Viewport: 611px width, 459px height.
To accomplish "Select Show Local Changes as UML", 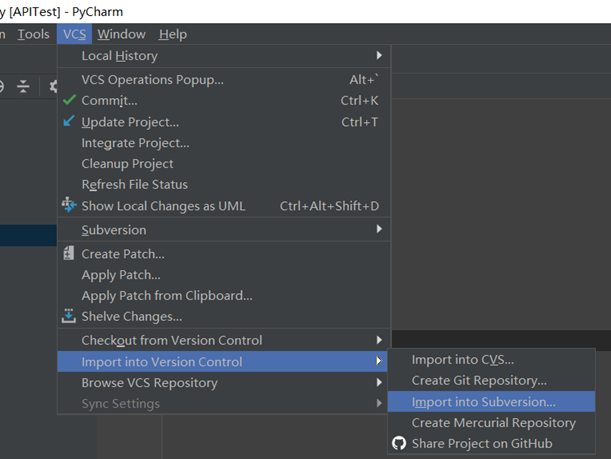I will click(224, 206).
